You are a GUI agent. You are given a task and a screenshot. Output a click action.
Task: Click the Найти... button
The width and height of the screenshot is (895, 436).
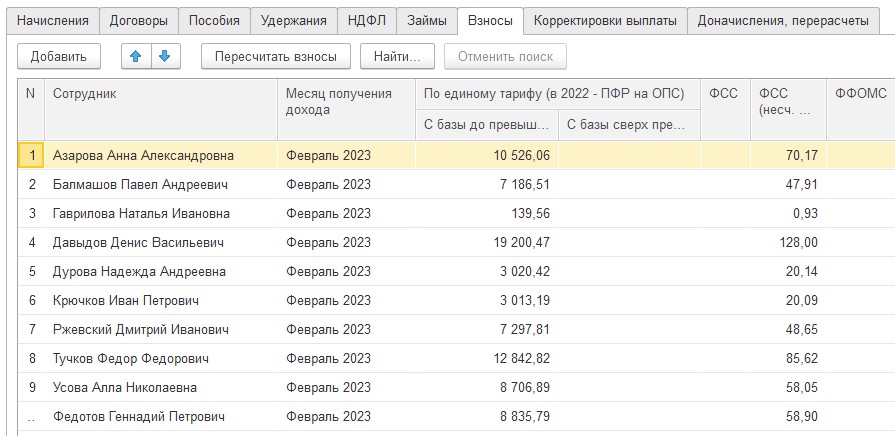(x=397, y=57)
